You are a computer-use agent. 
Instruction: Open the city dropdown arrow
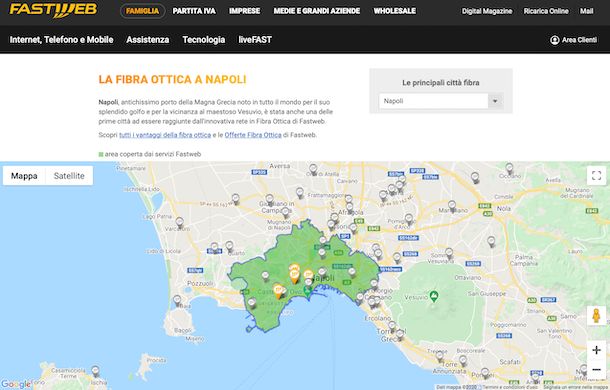(x=495, y=101)
